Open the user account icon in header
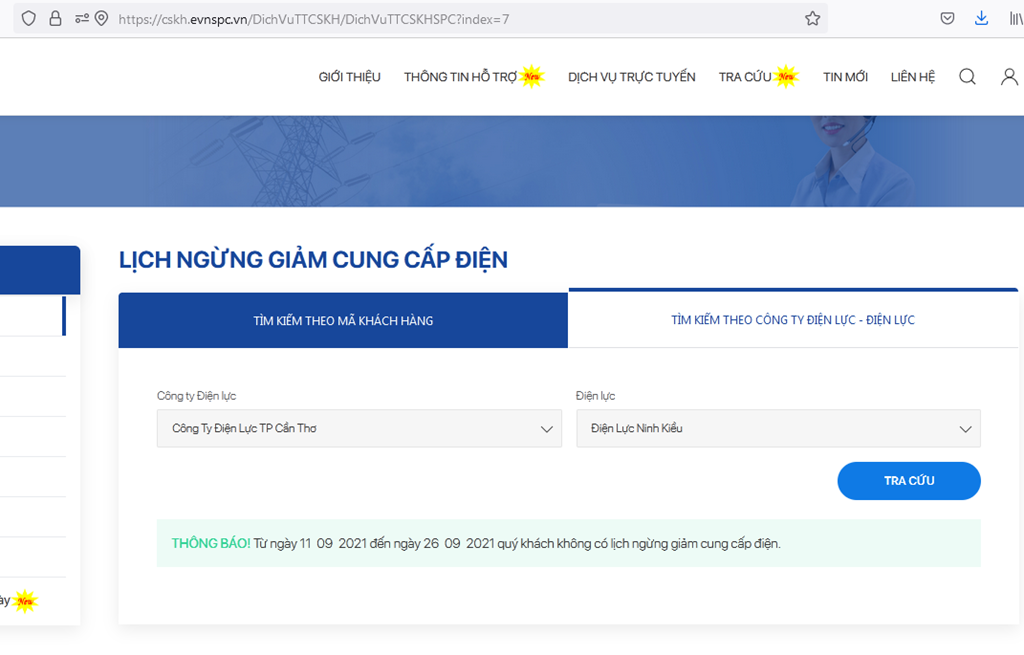The image size is (1024, 655). point(1009,77)
